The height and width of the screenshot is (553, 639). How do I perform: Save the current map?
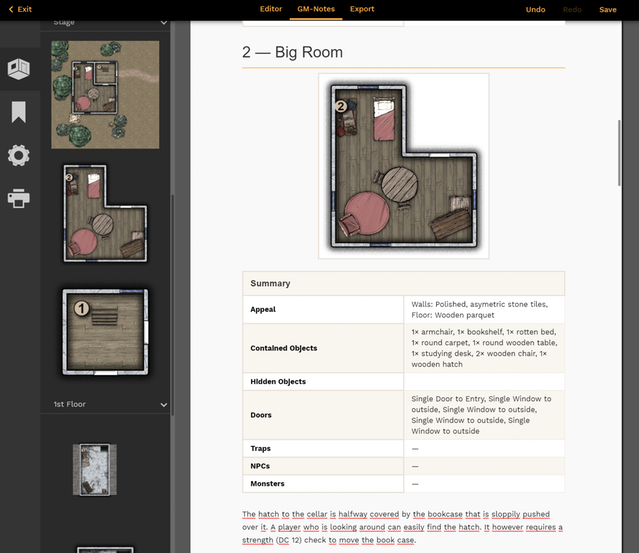pos(608,9)
